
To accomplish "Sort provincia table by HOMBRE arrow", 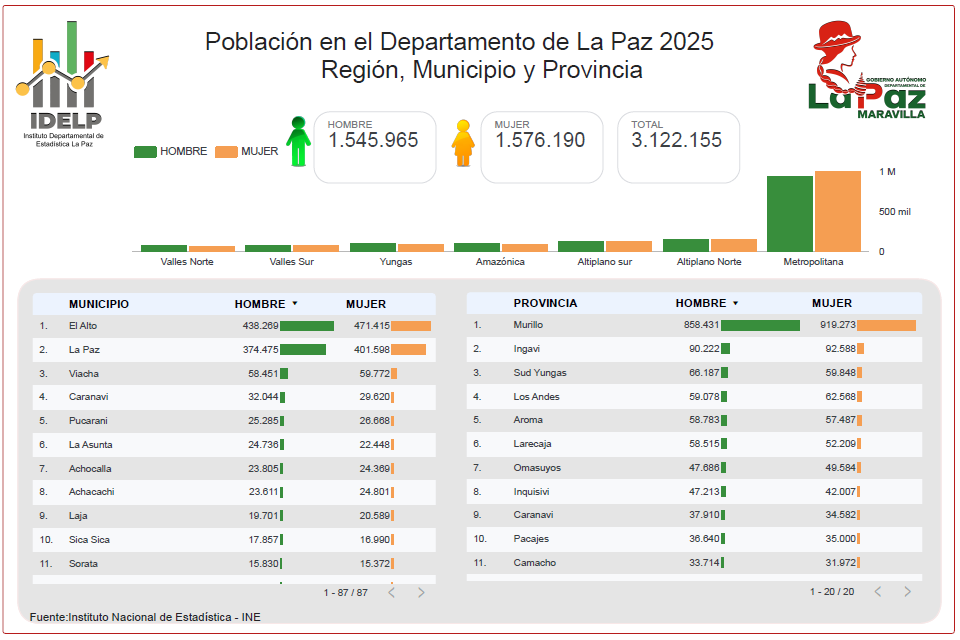I will click(x=736, y=303).
